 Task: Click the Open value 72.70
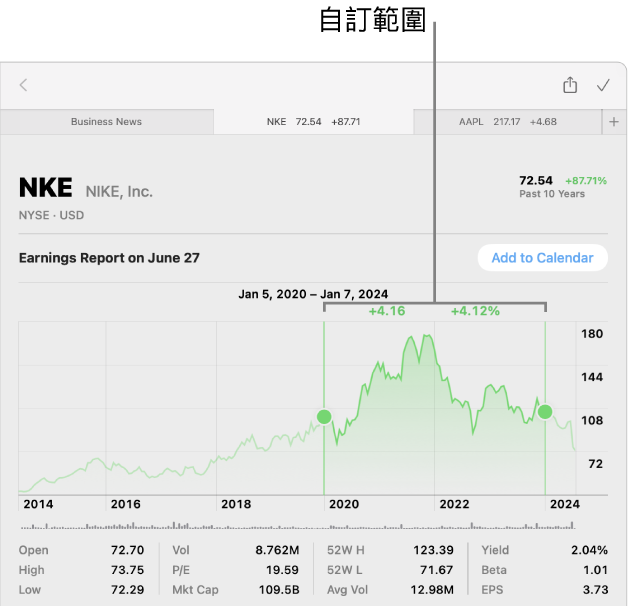(127, 550)
